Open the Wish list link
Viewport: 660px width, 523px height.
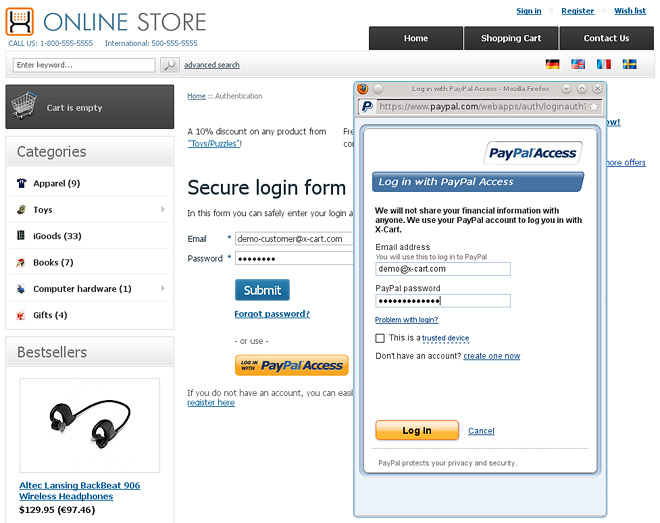[x=630, y=11]
